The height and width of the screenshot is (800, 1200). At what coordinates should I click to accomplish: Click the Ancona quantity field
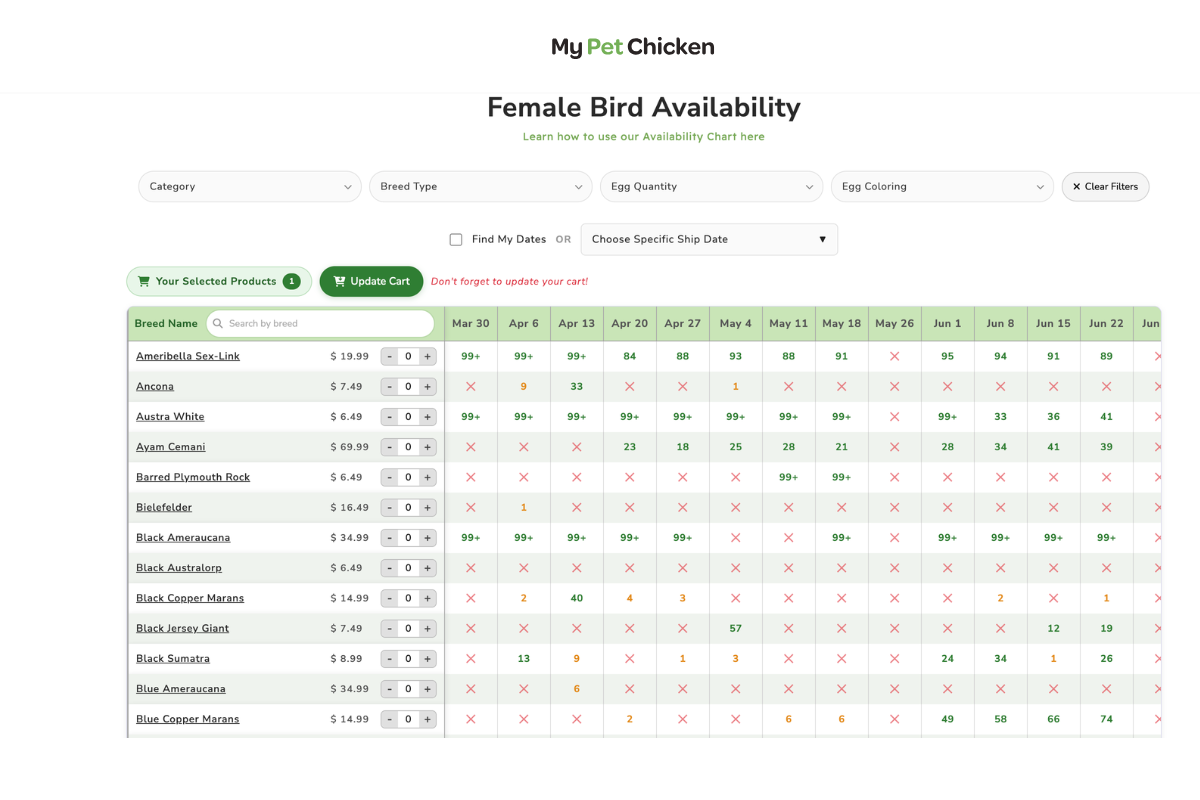click(408, 387)
